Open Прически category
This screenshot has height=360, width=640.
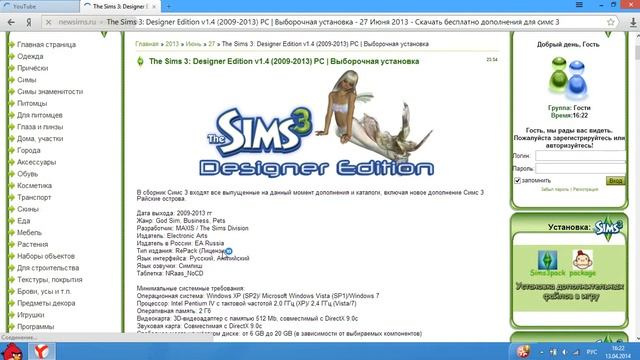pyautogui.click(x=33, y=68)
